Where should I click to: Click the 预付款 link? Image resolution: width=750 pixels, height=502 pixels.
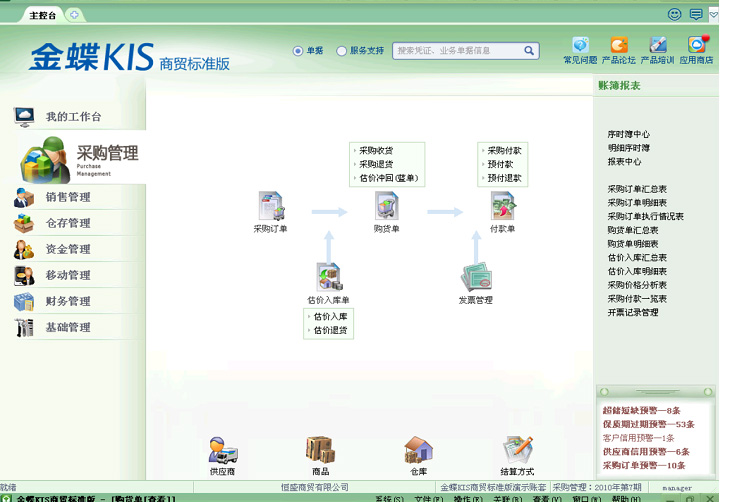tap(500, 164)
